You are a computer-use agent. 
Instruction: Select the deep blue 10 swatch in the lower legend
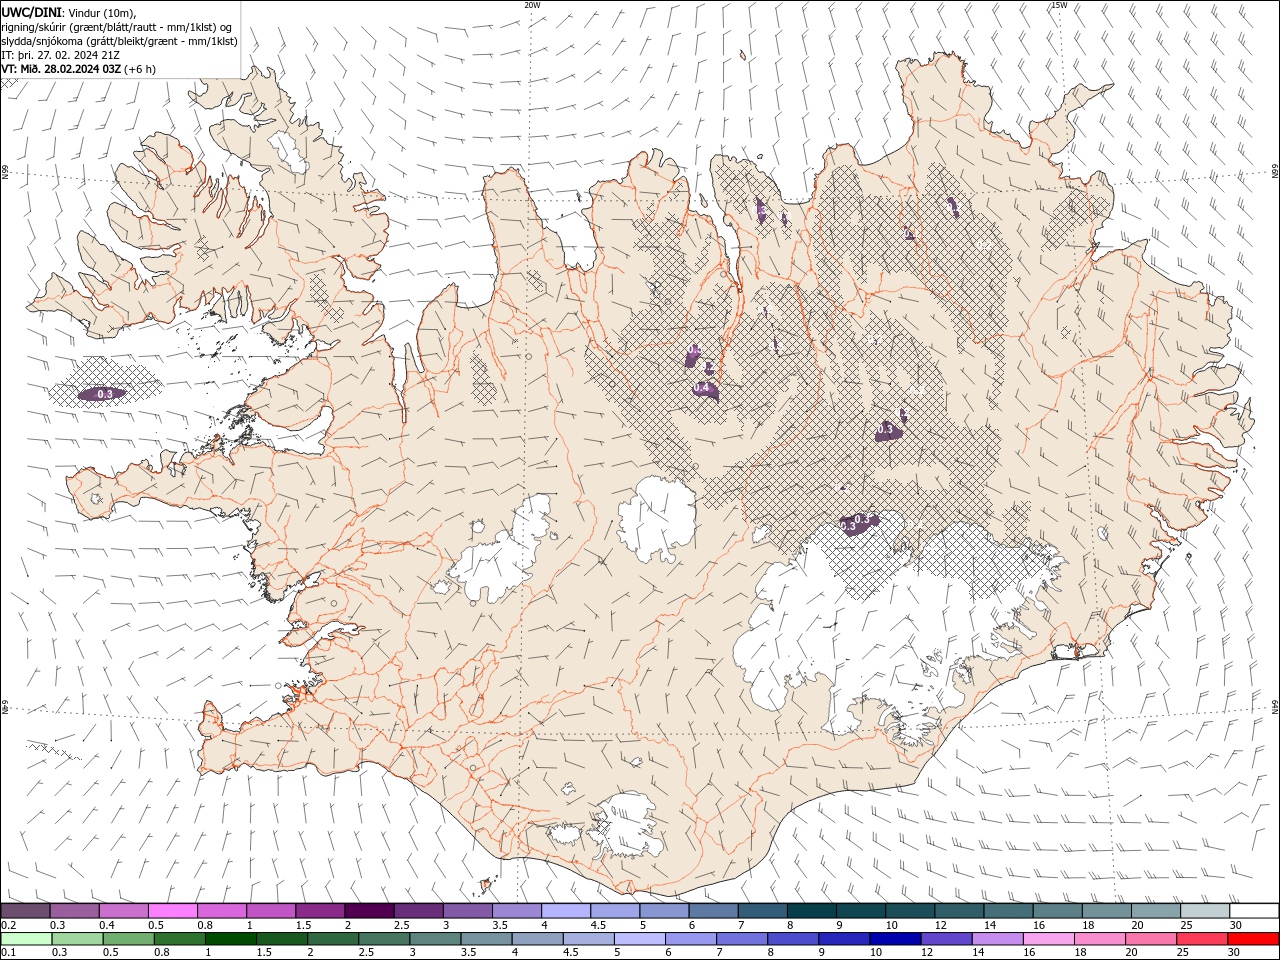(x=895, y=939)
